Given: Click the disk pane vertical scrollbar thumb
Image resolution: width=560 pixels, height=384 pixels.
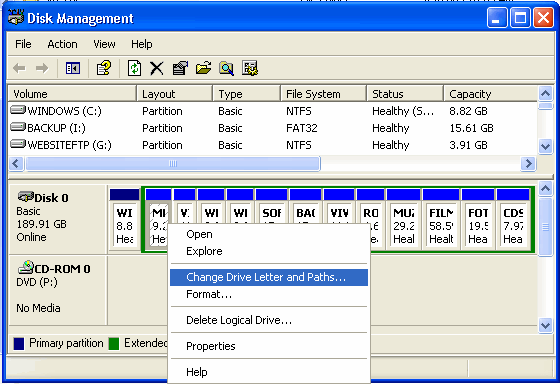Looking at the screenshot, I should 545,227.
